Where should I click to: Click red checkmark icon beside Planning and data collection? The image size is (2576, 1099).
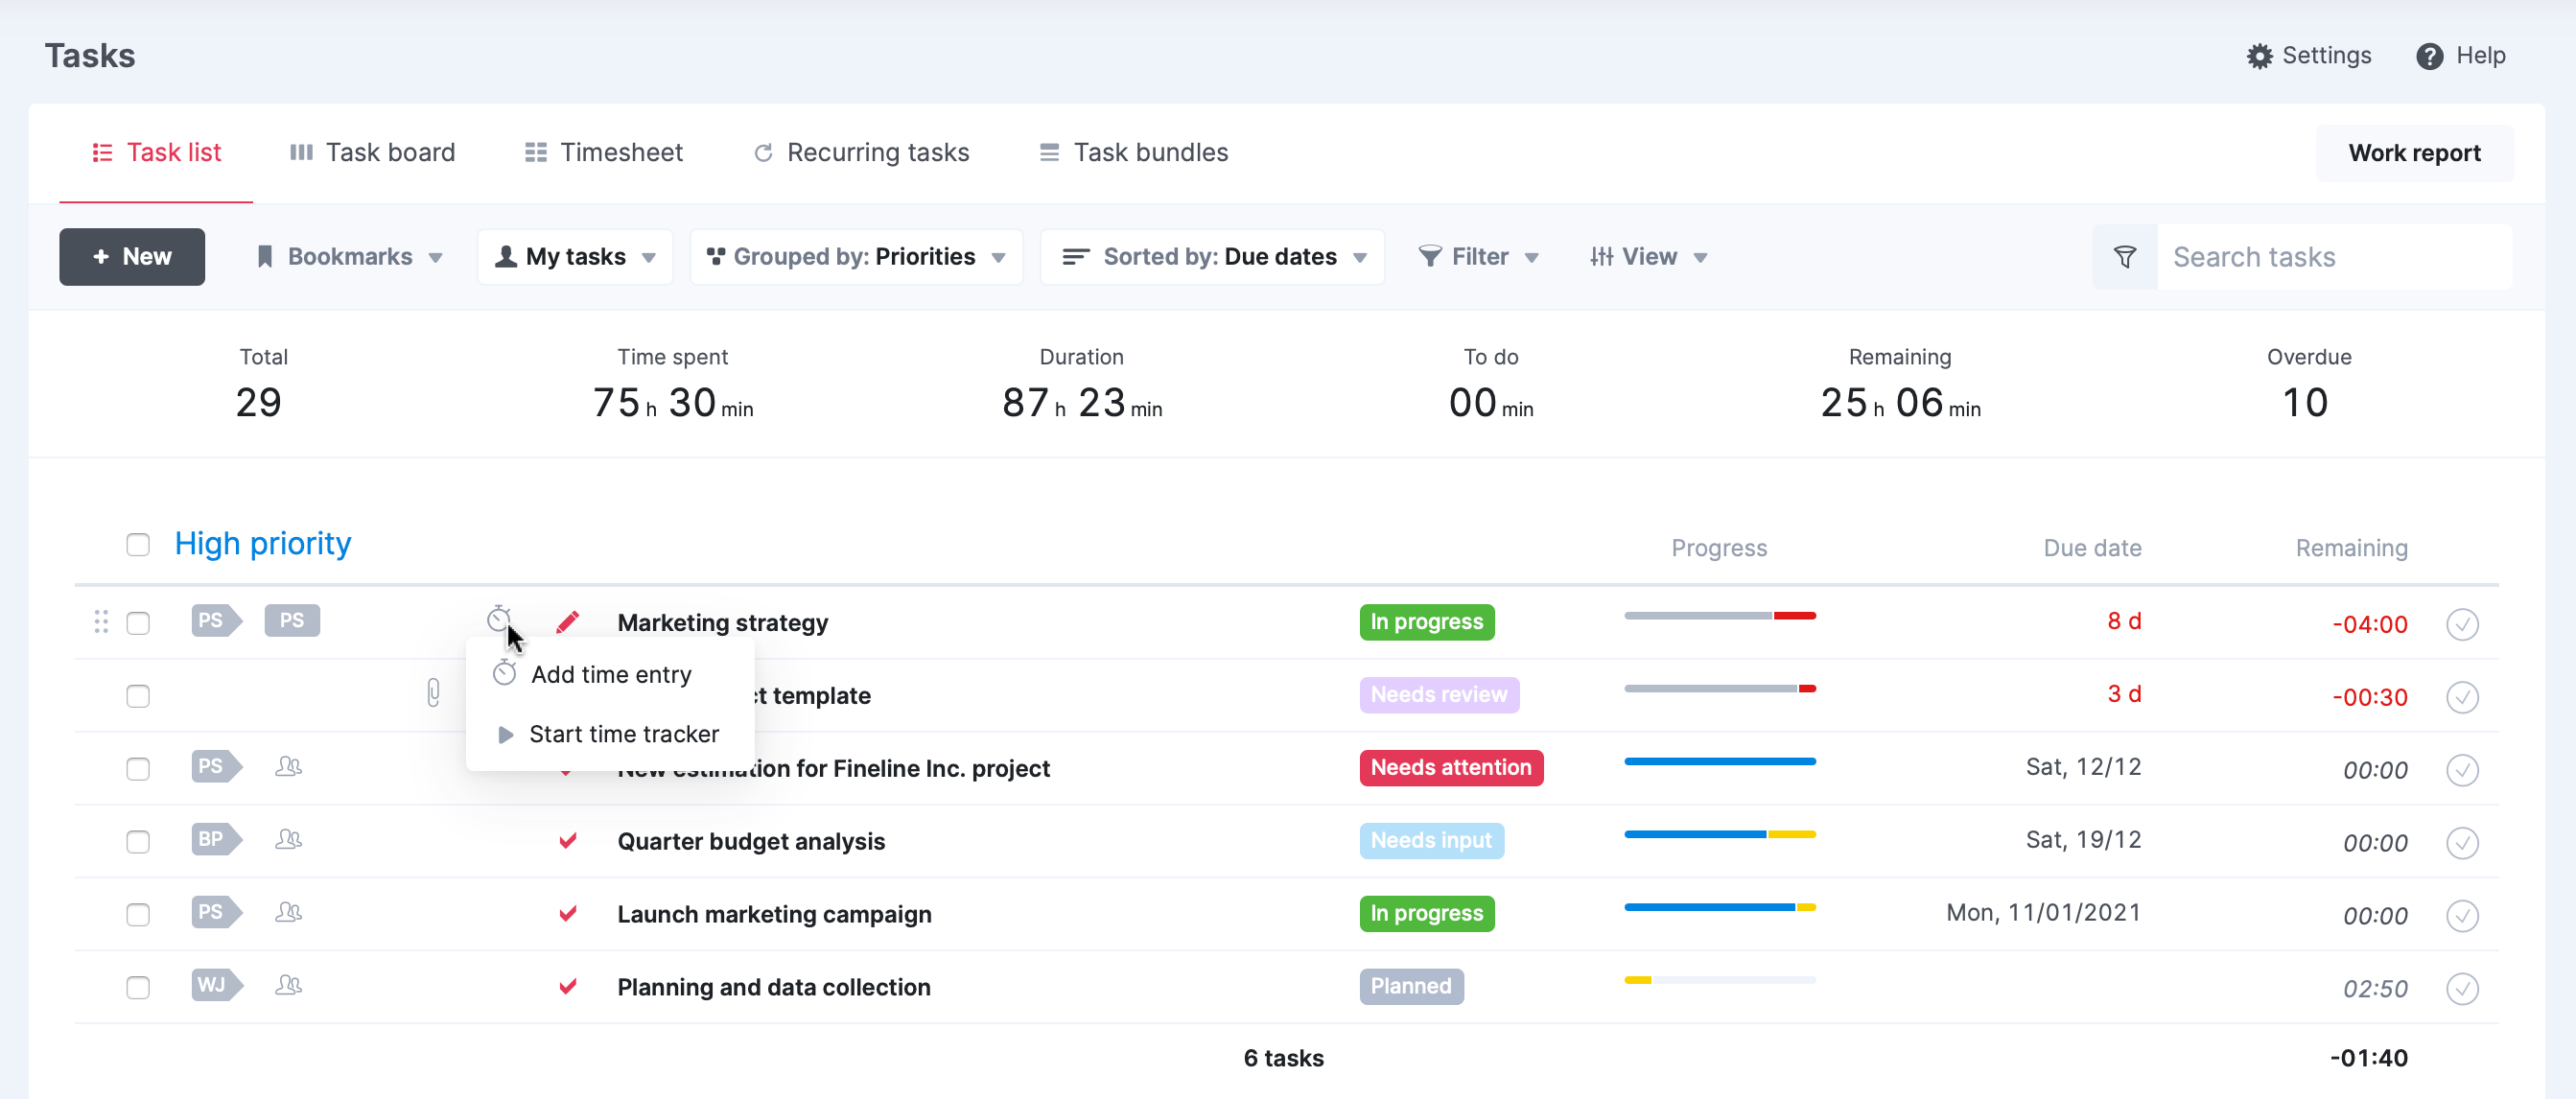[x=567, y=986]
